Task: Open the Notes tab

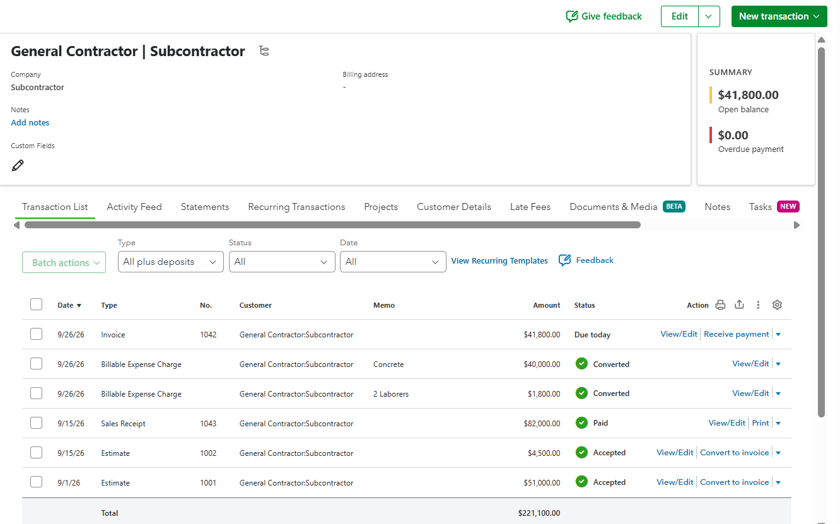Action: tap(717, 207)
